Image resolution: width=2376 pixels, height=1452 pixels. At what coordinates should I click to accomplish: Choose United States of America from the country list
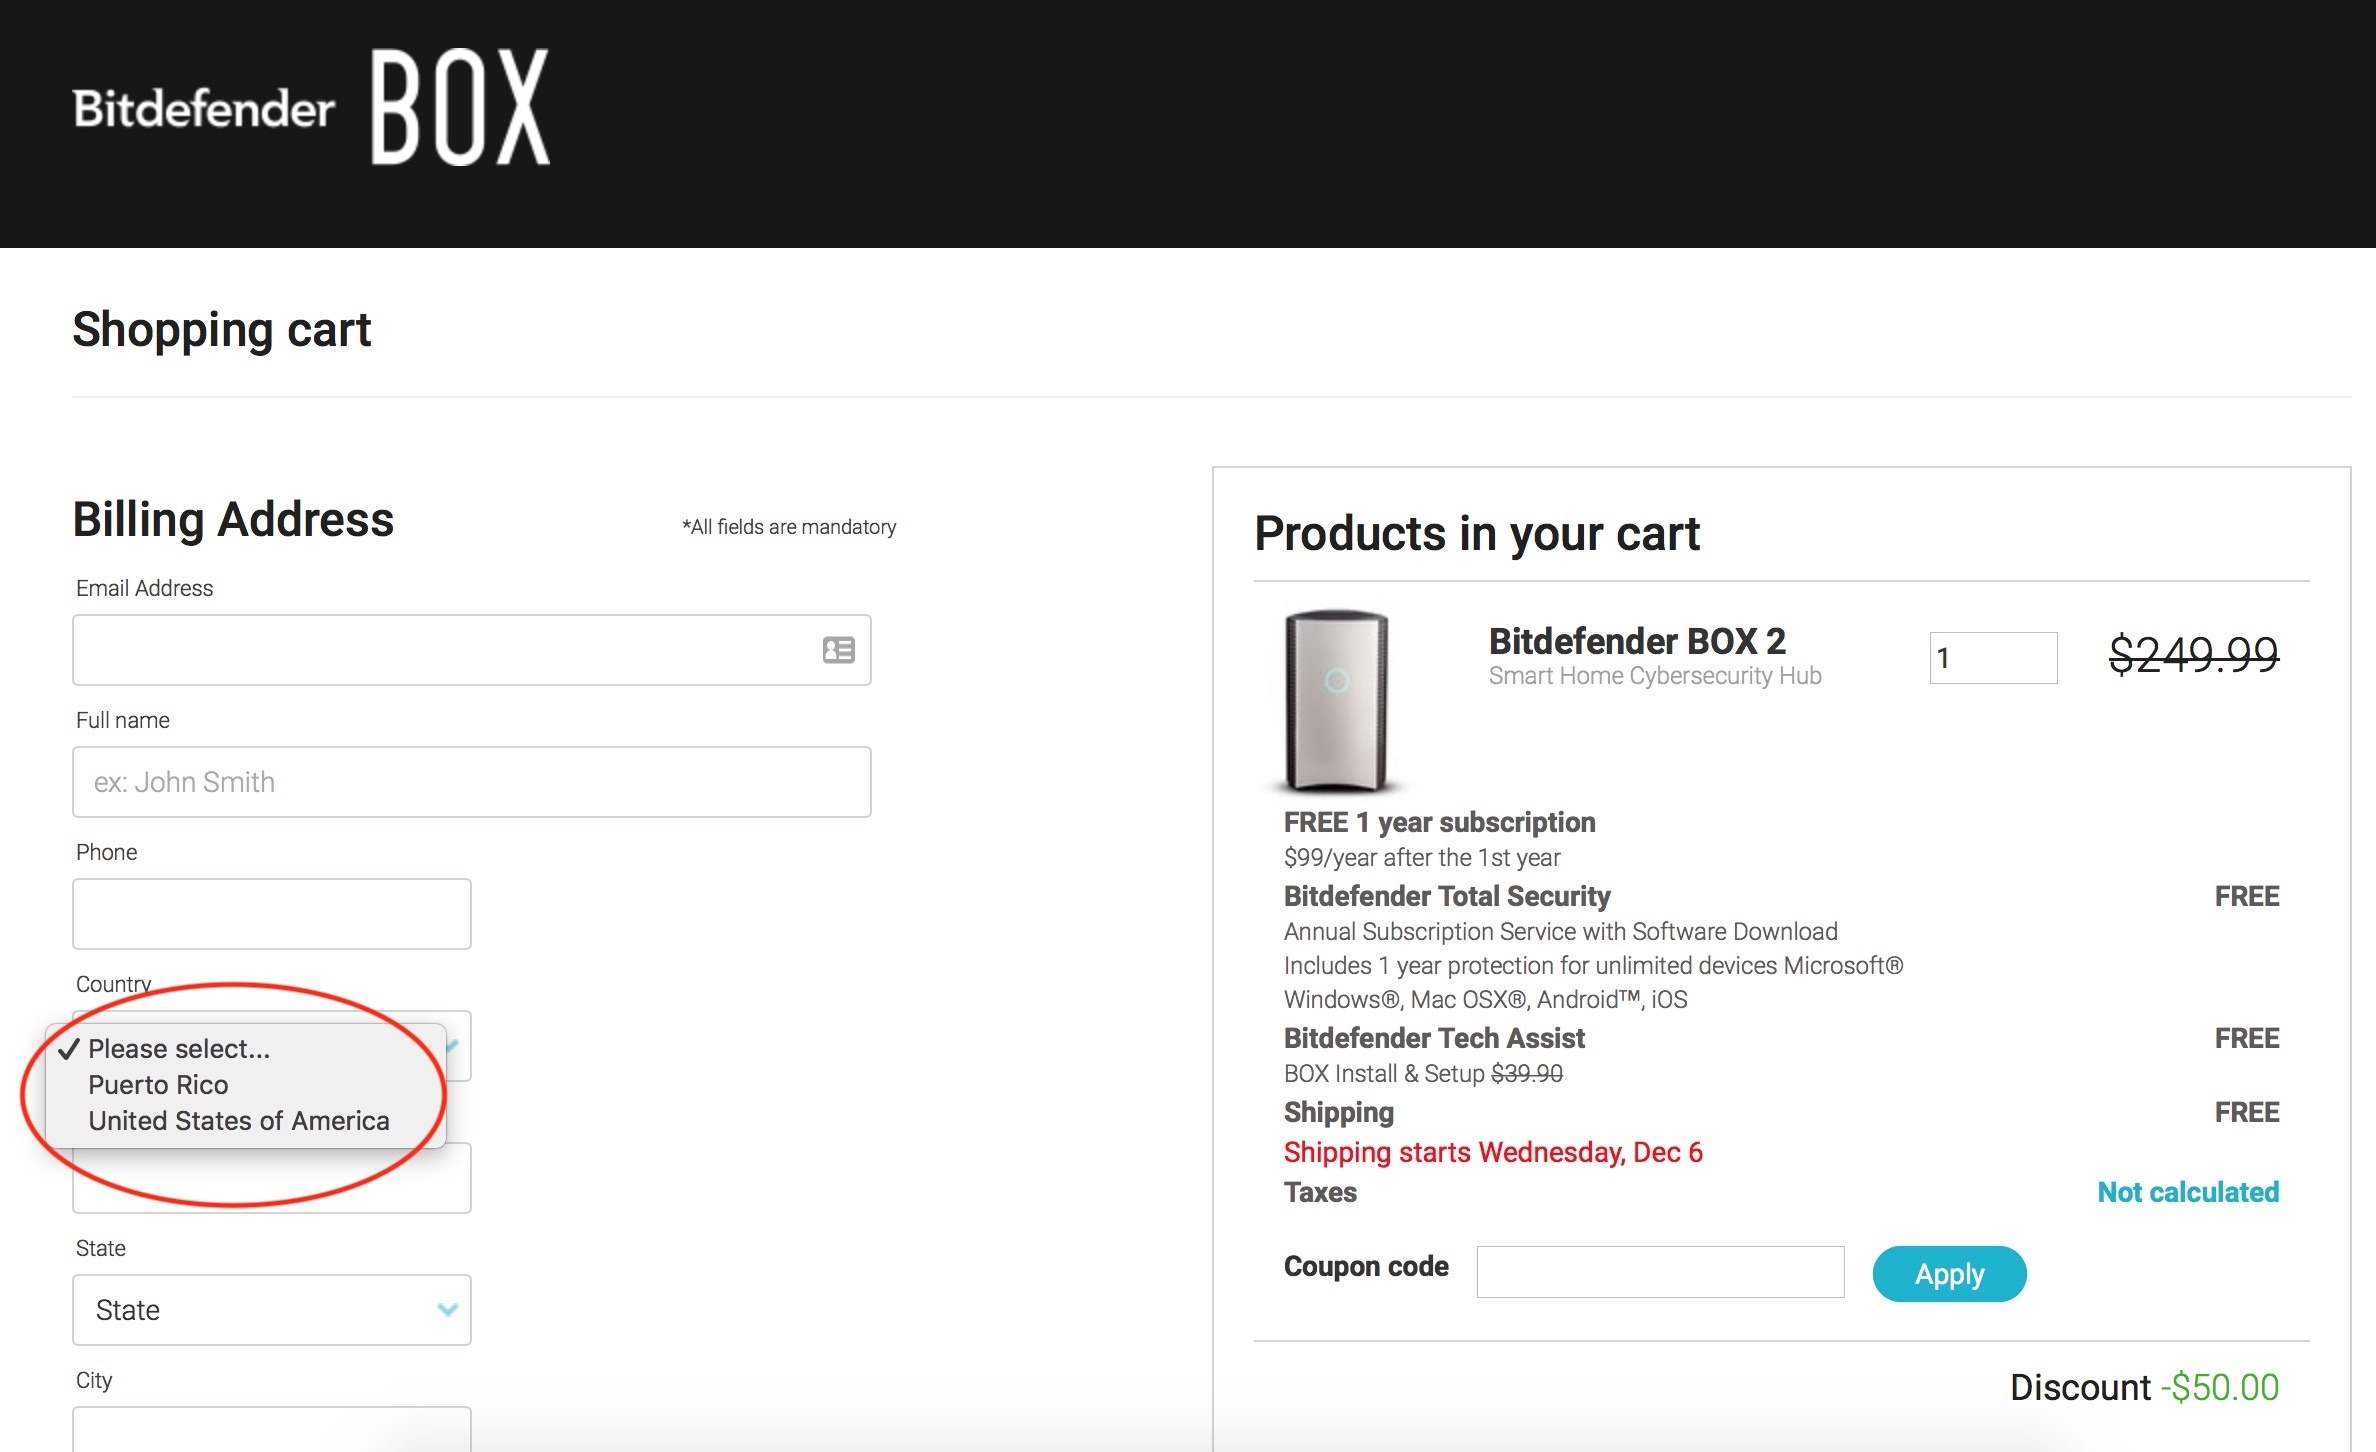coord(238,1121)
